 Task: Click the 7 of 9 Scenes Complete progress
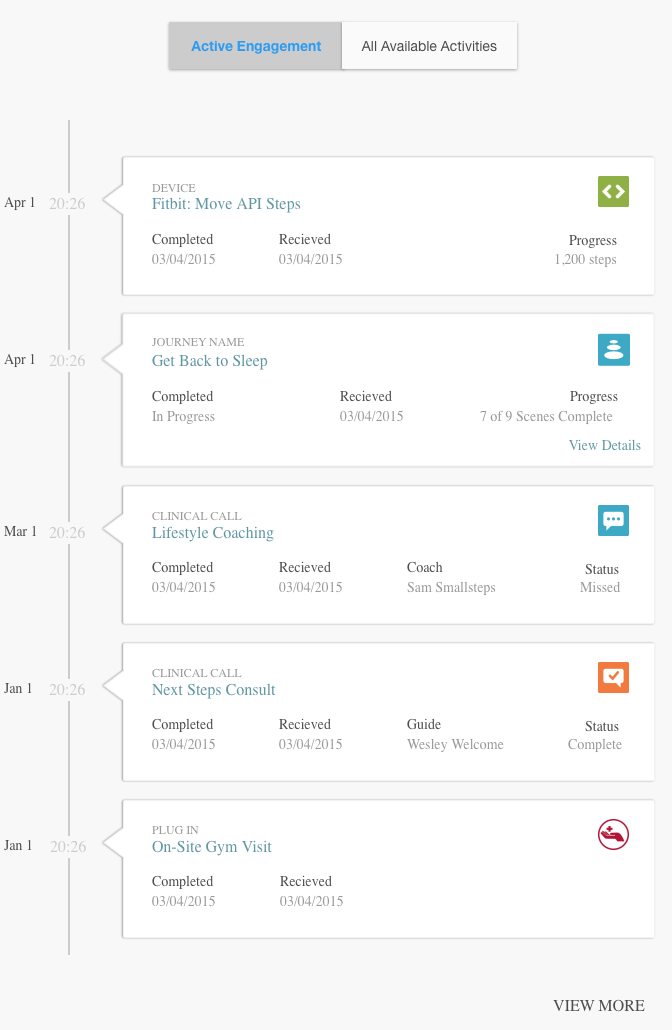(x=546, y=416)
